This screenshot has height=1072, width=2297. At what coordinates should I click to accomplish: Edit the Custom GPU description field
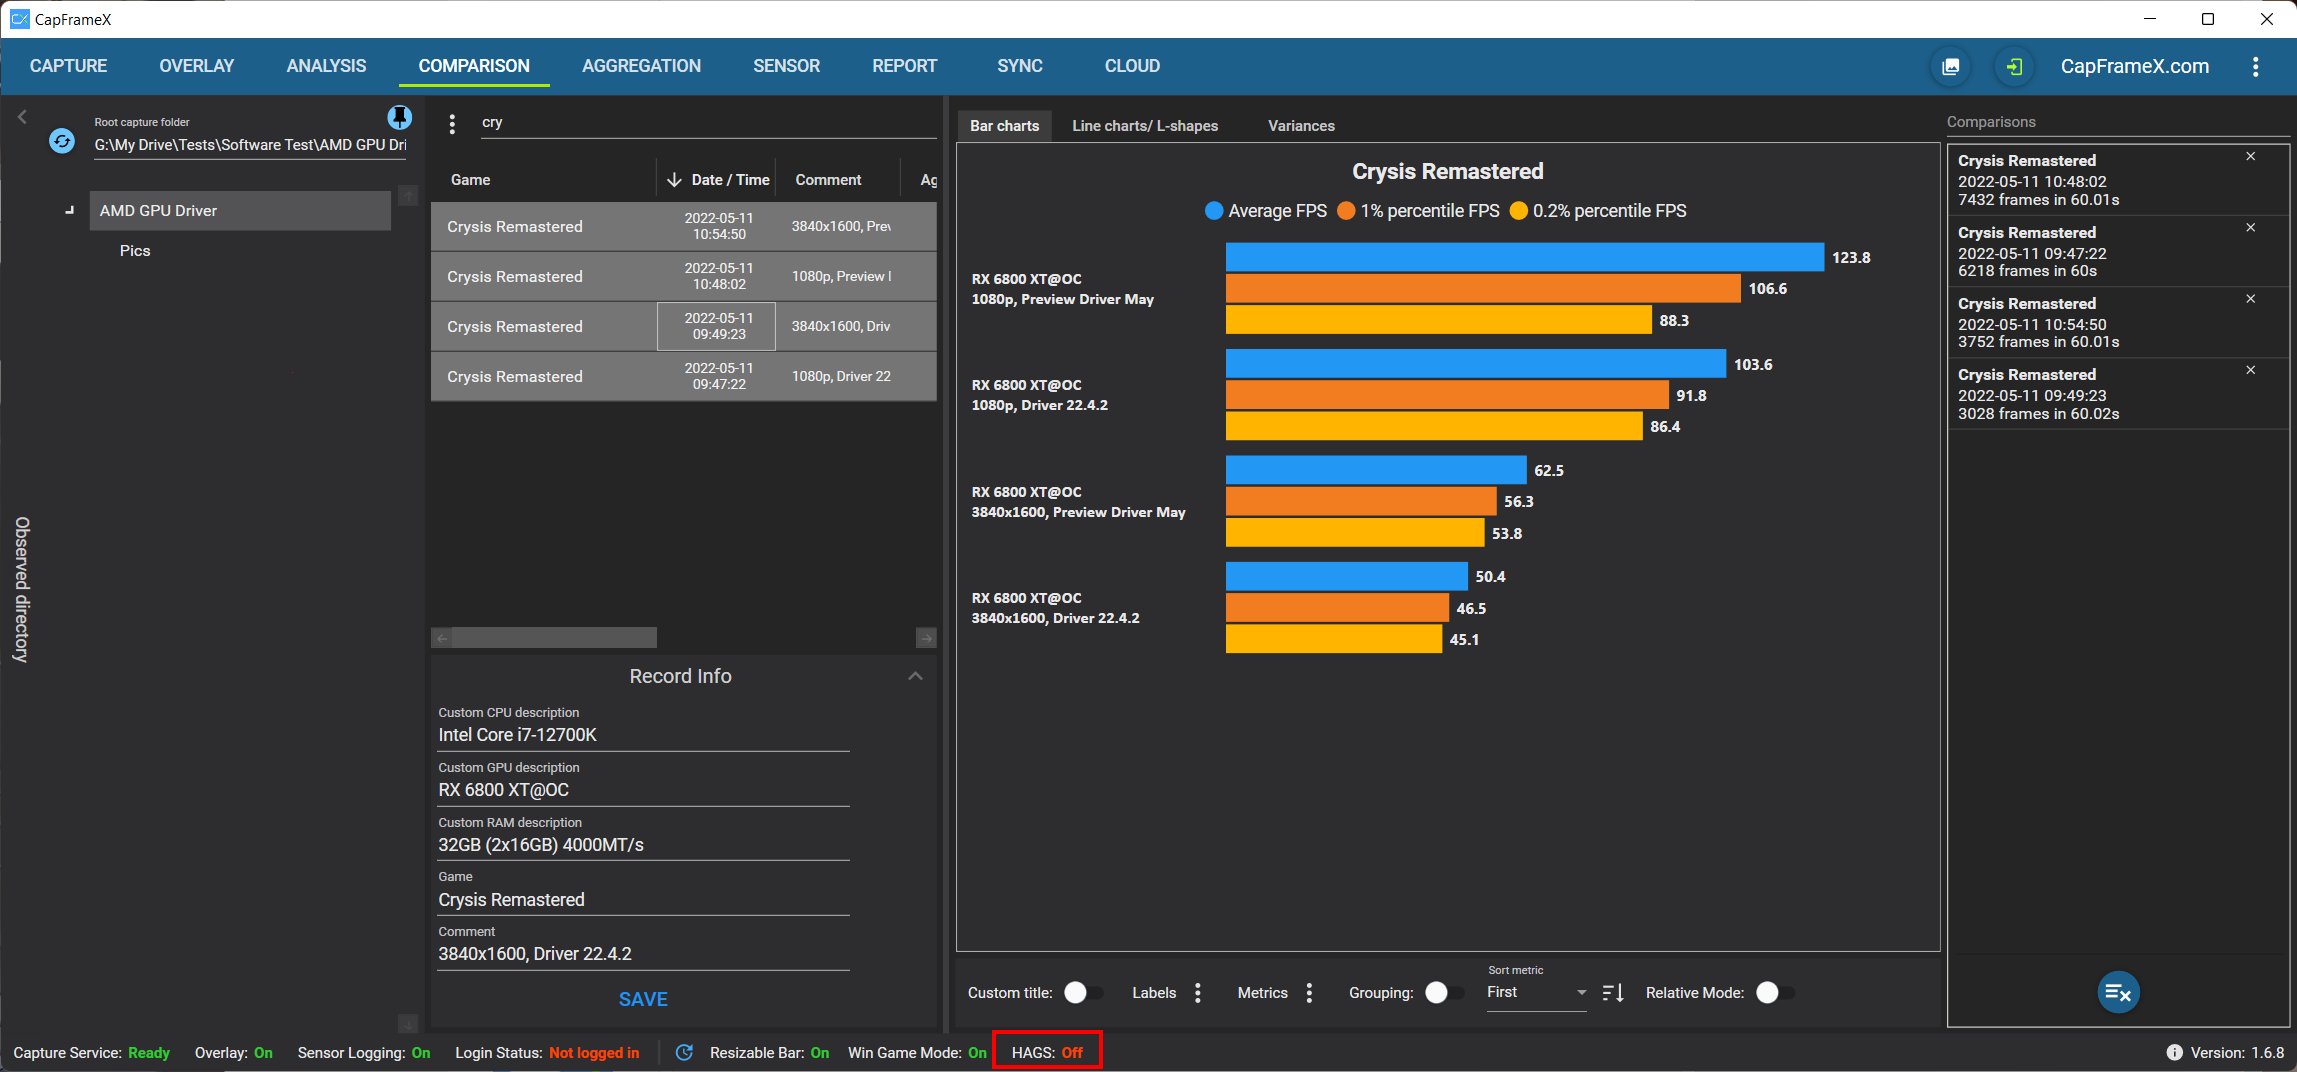(x=643, y=790)
